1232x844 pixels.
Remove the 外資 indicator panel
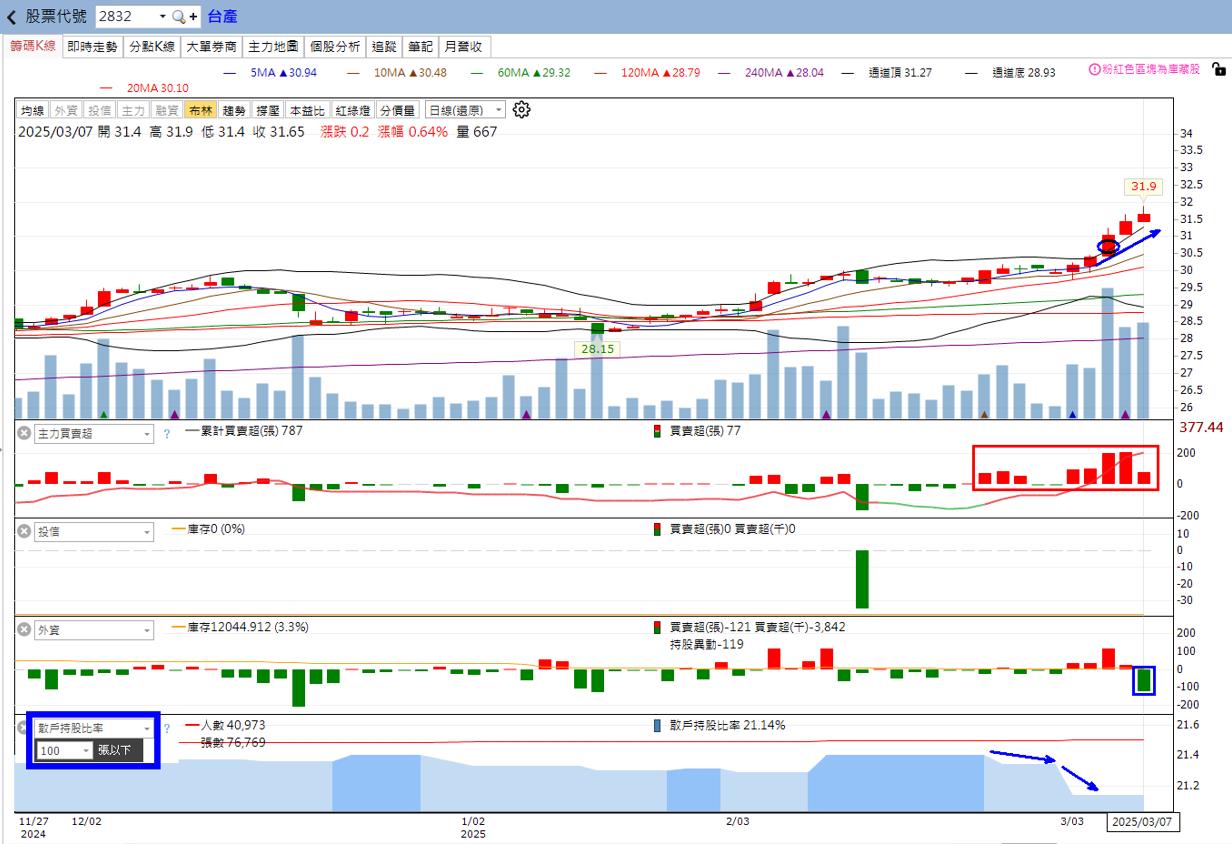tap(24, 630)
